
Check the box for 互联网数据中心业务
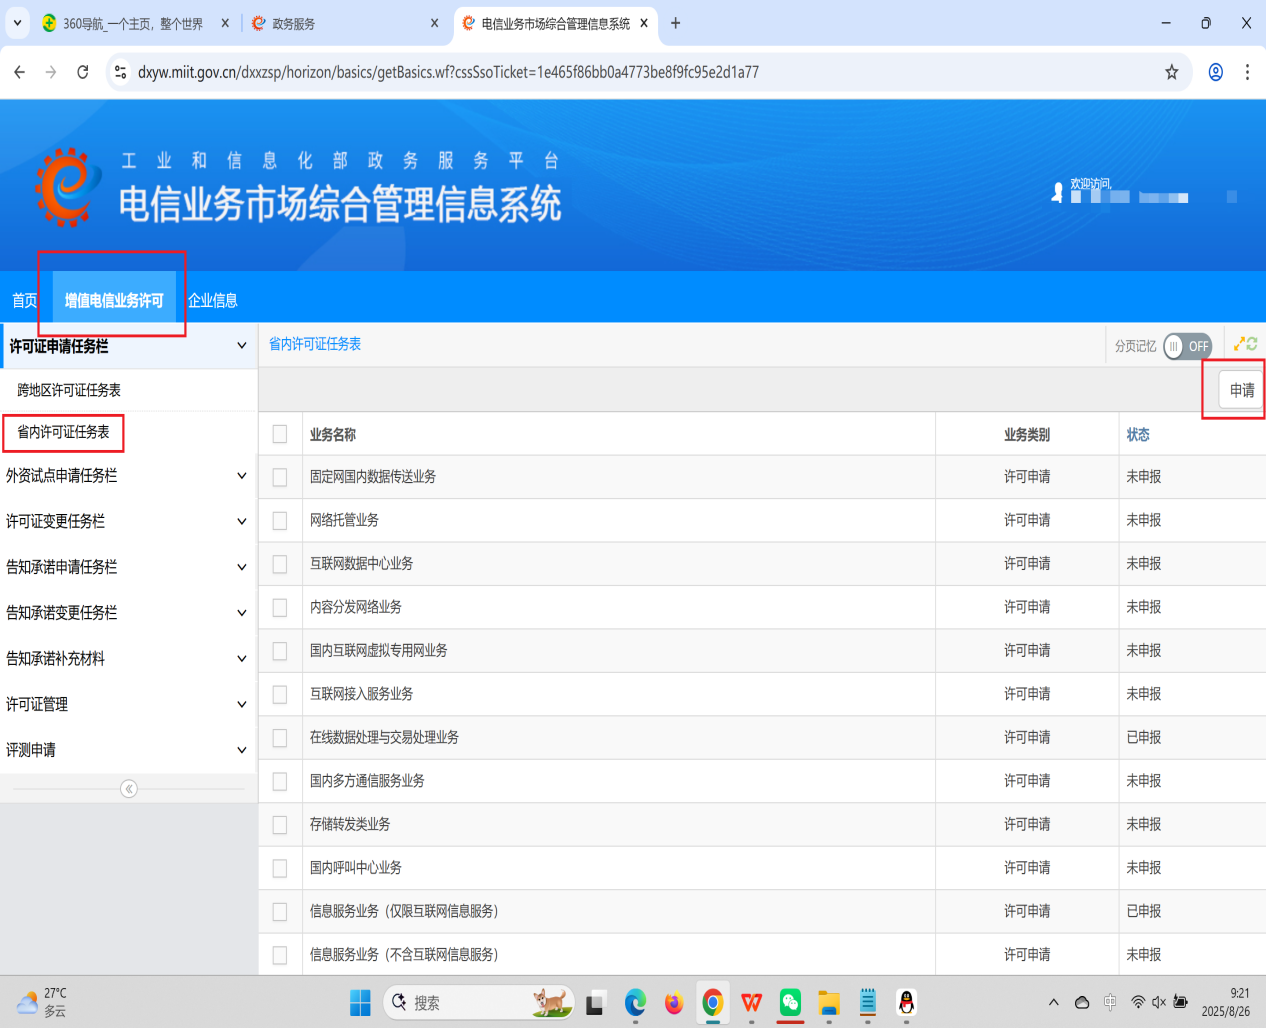[x=280, y=564]
